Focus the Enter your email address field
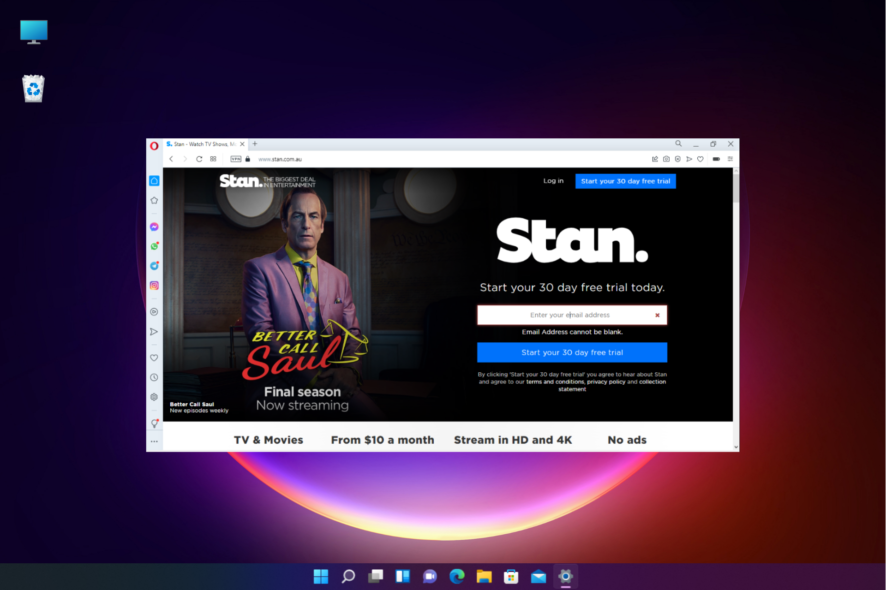The height and width of the screenshot is (590, 886). [572, 315]
